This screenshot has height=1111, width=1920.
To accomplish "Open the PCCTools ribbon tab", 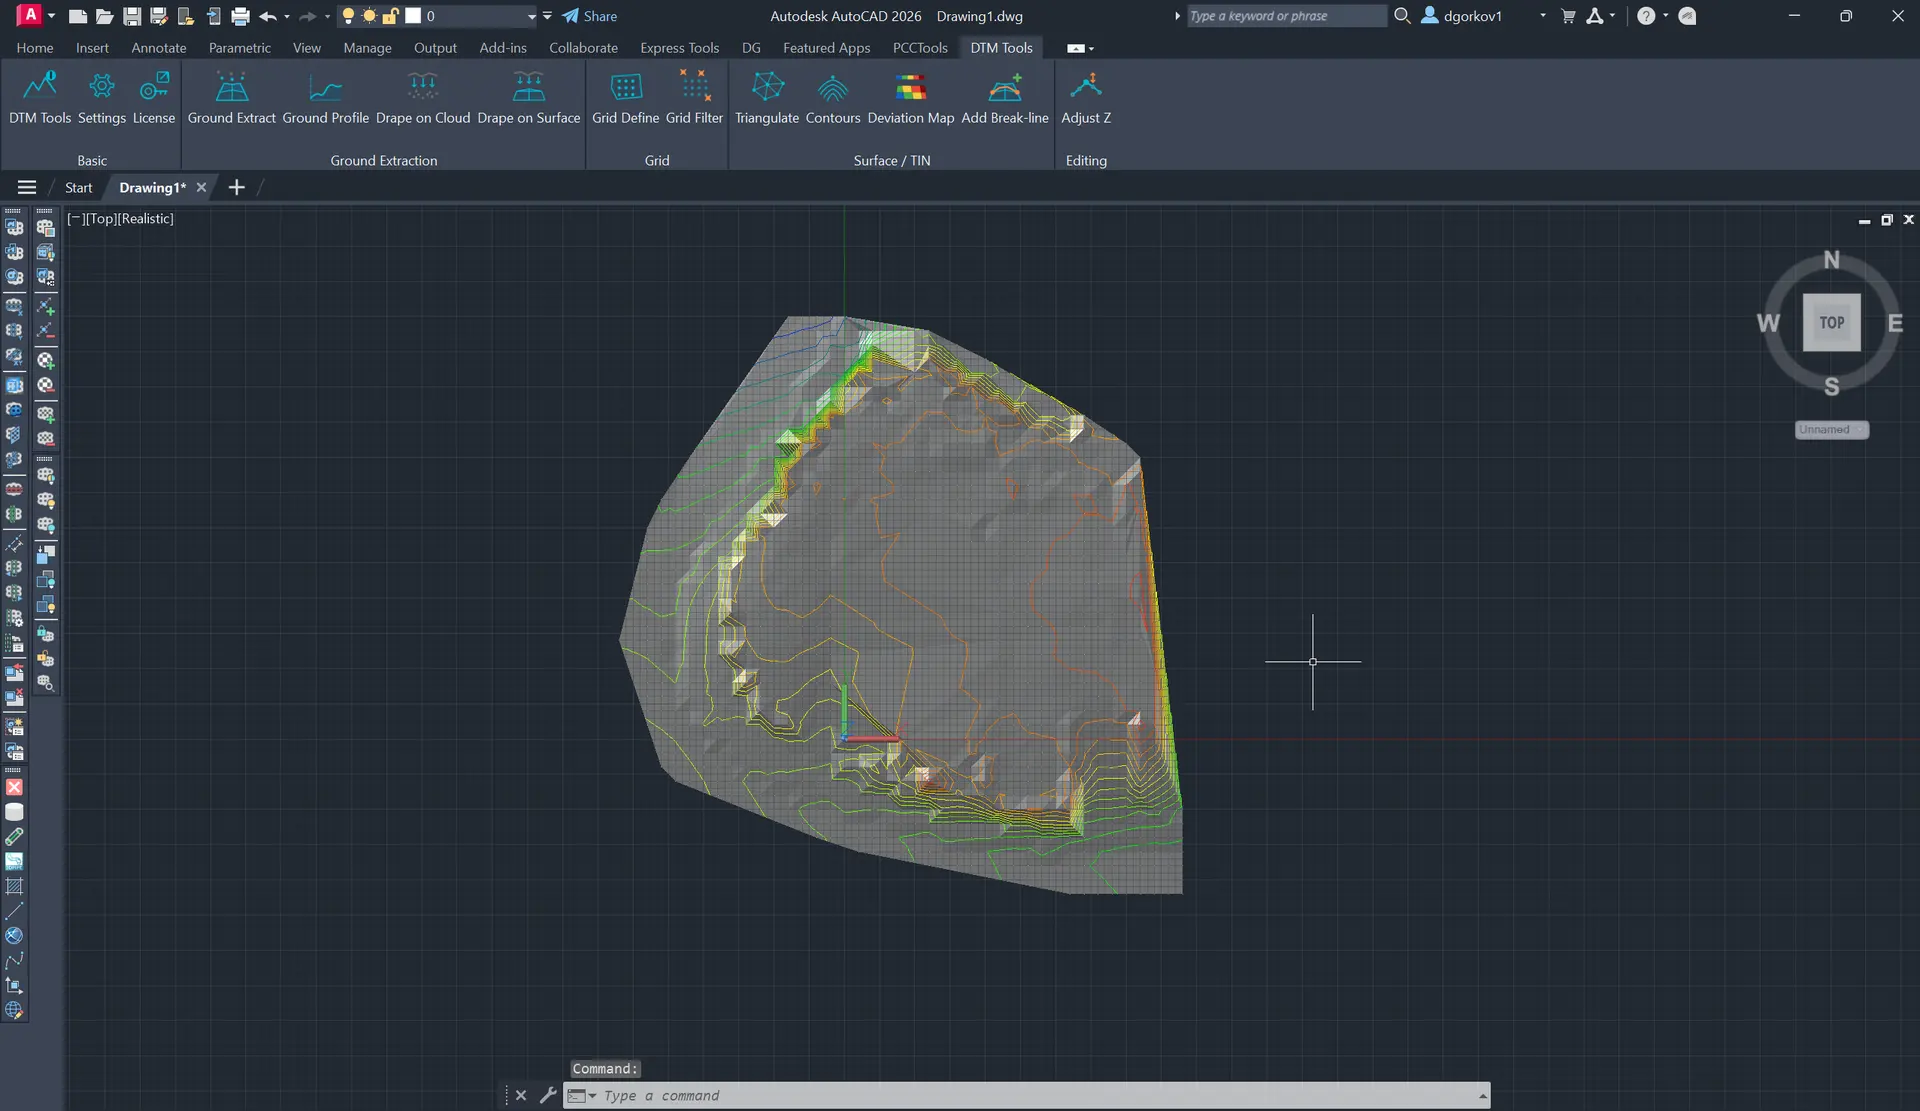I will click(x=920, y=48).
